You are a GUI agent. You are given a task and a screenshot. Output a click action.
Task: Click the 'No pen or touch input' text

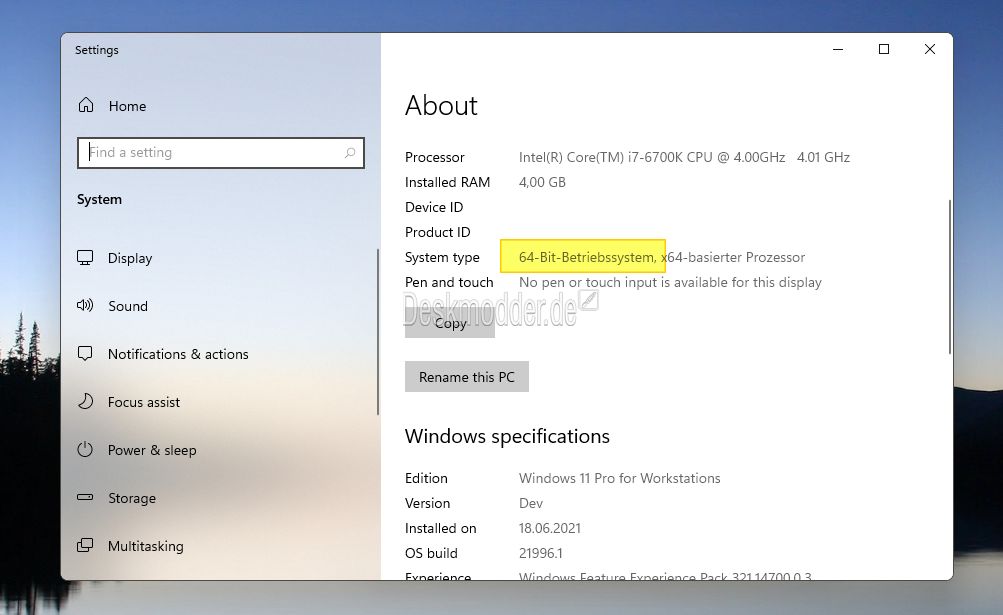pyautogui.click(x=670, y=282)
